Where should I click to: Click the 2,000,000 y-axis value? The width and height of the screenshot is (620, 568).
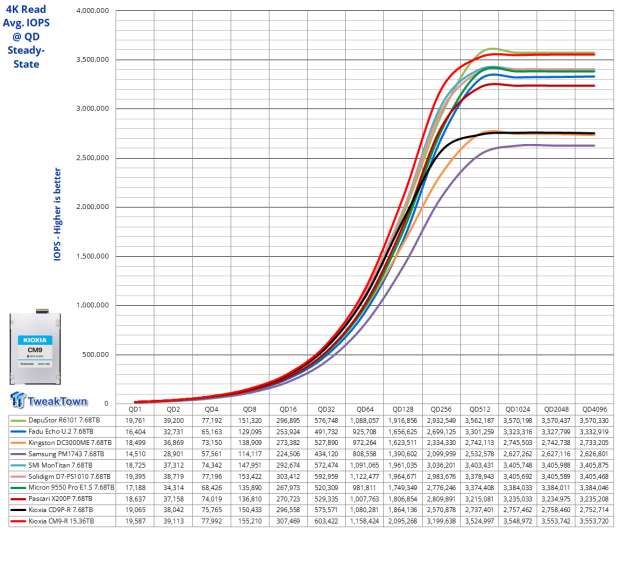click(93, 207)
